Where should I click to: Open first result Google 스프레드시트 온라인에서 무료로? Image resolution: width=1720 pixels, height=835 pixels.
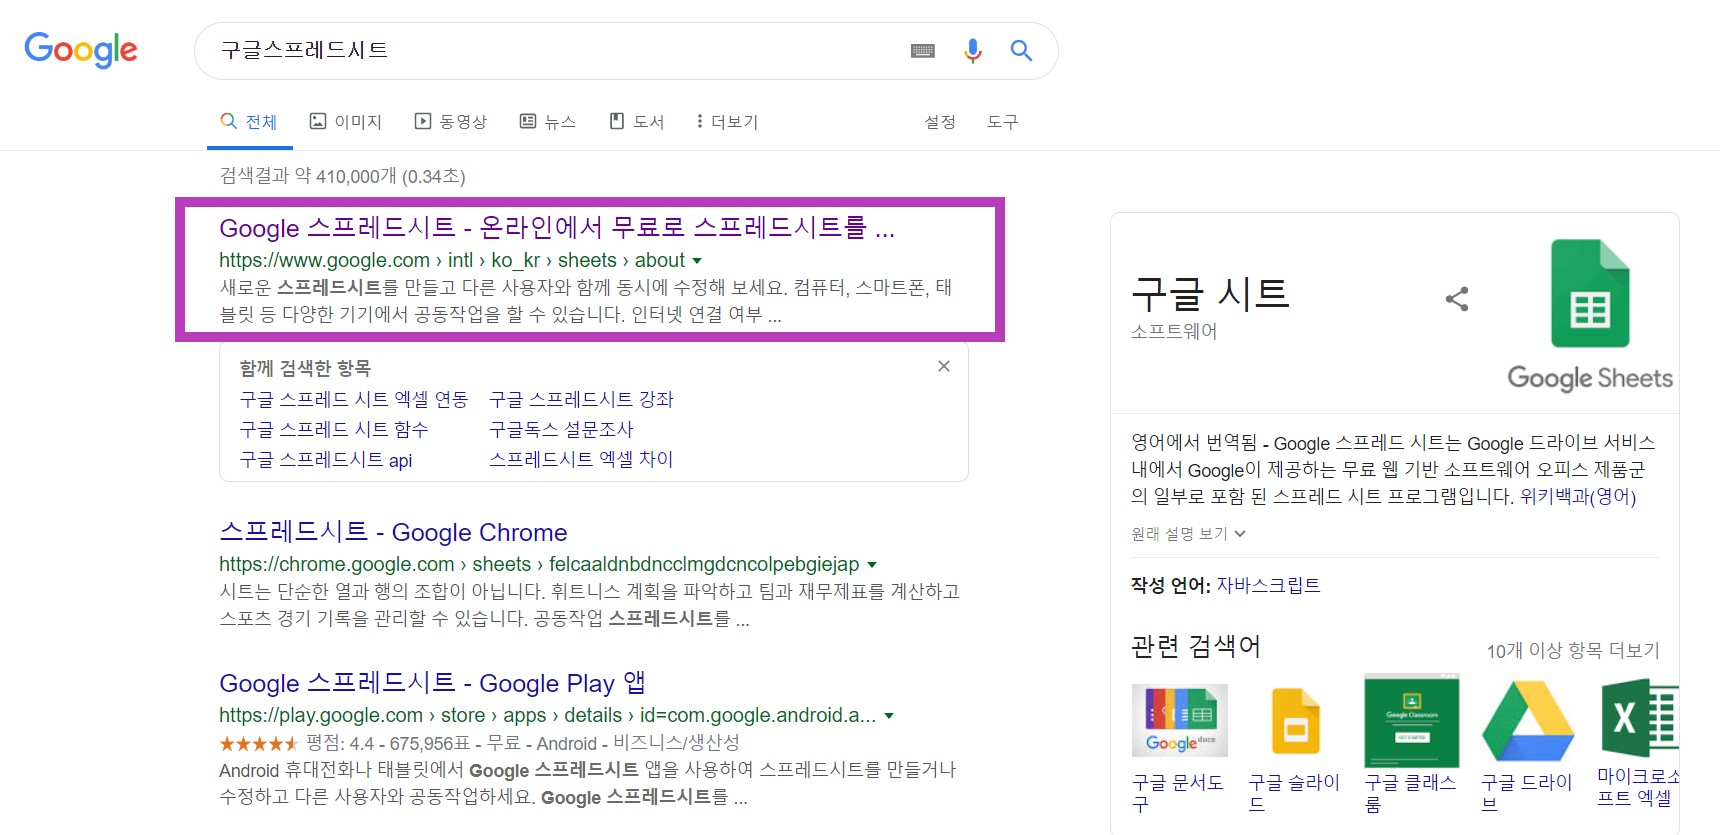(x=557, y=228)
